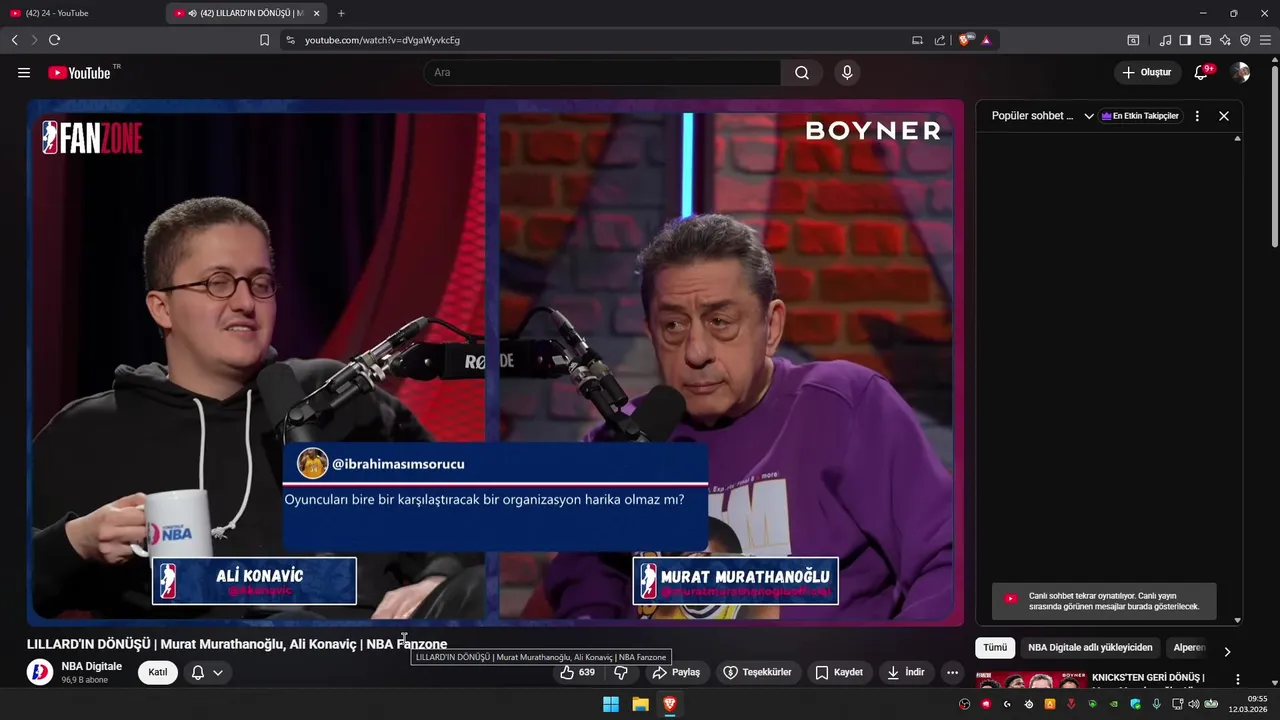The height and width of the screenshot is (720, 1280).
Task: Expand the notification bell dropdown for NBA Digitale
Action: point(207,672)
